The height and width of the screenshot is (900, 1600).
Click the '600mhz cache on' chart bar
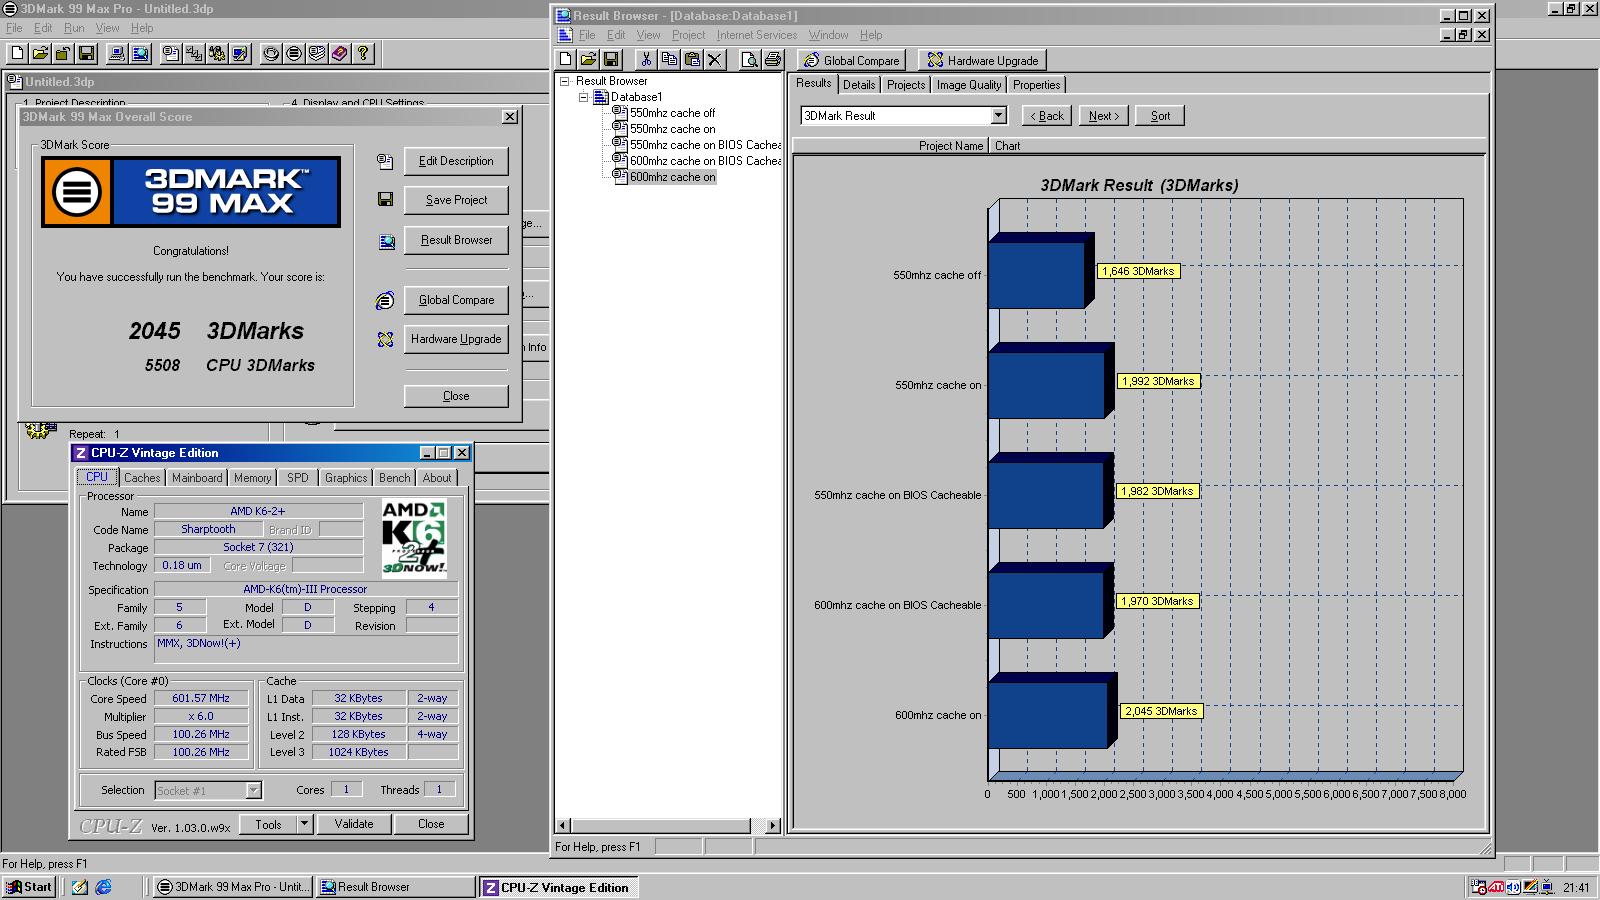pos(1050,712)
